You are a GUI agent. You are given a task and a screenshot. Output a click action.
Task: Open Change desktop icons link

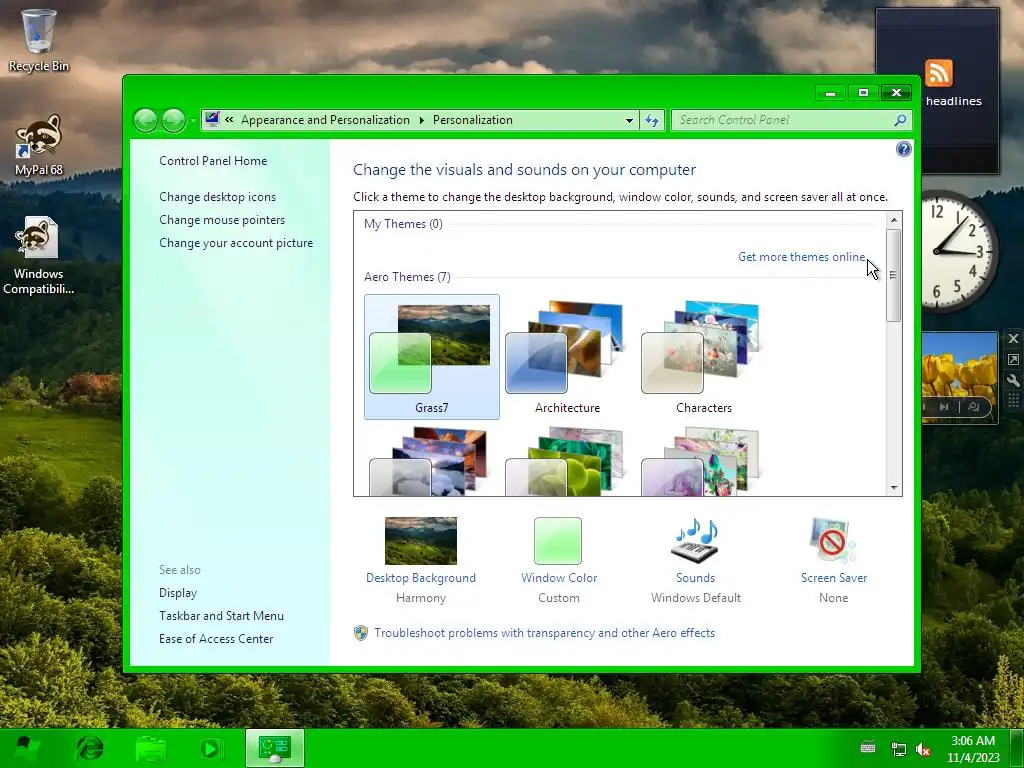point(217,197)
